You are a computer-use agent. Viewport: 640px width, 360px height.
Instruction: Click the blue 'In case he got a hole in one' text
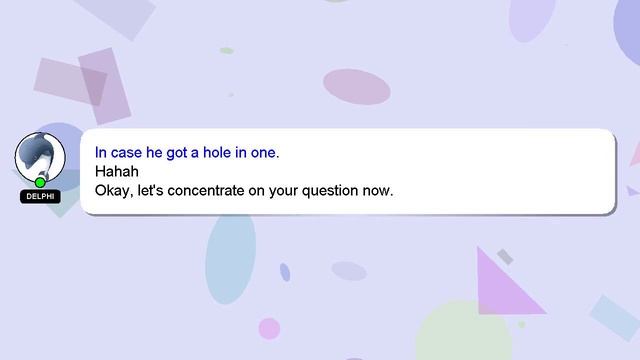coord(187,152)
